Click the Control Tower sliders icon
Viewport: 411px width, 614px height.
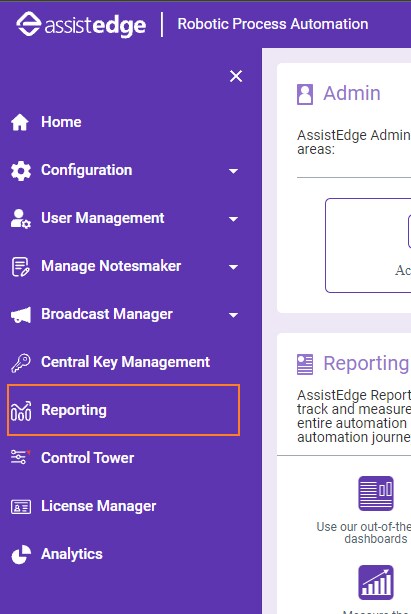point(20,457)
